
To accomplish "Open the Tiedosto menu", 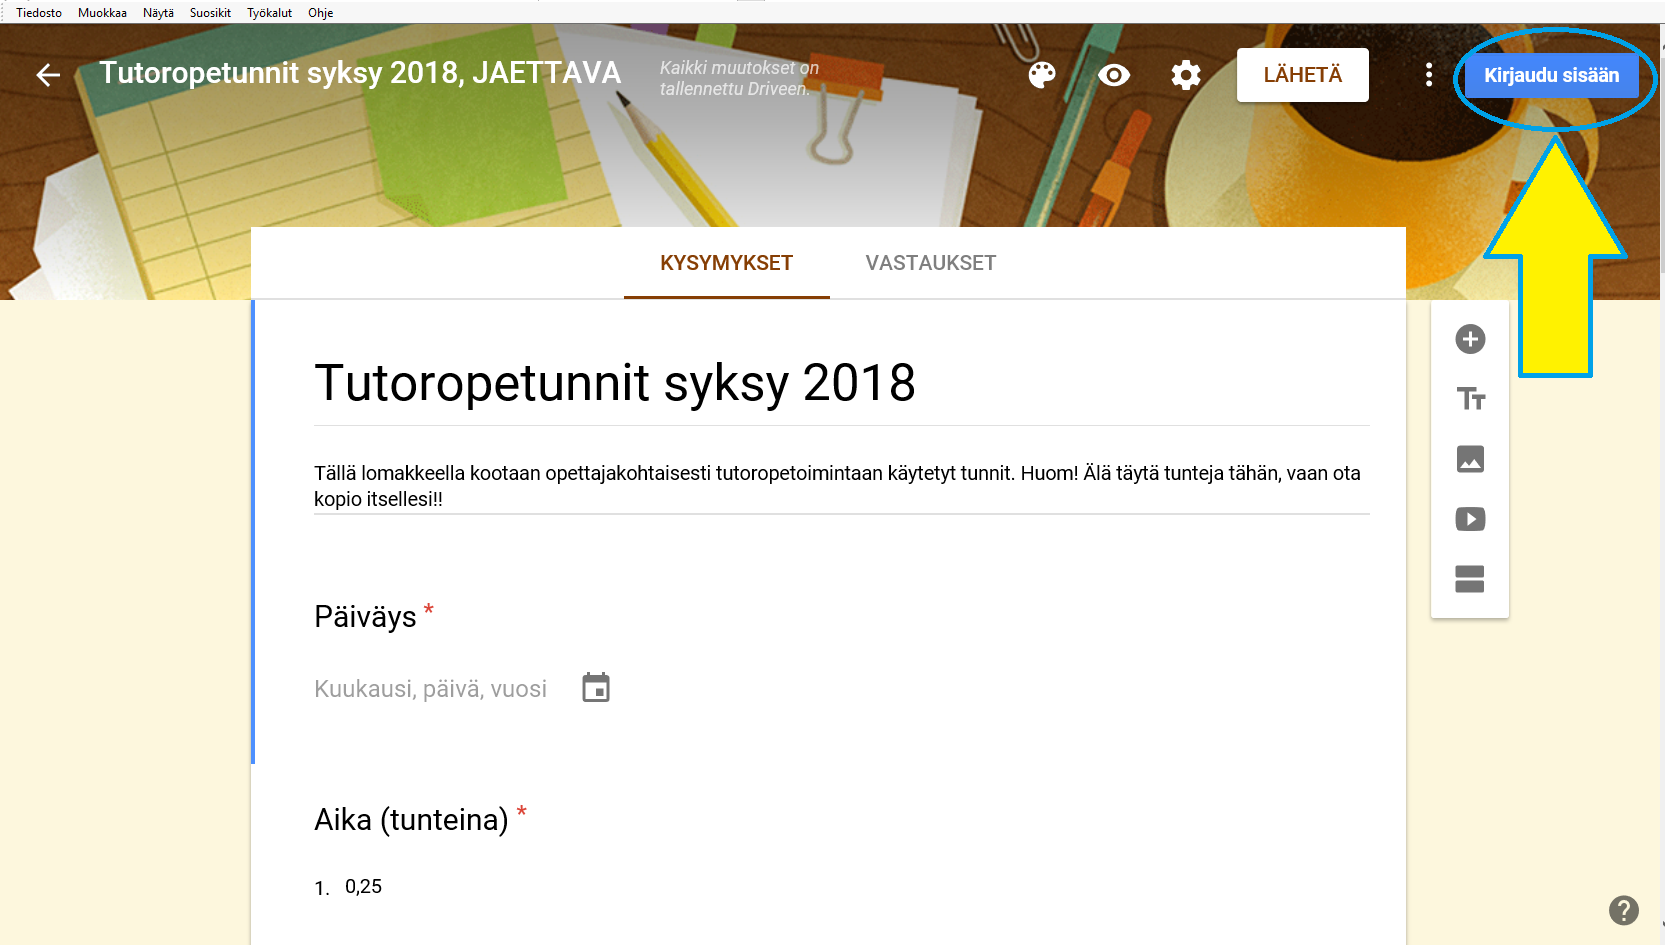I will coord(39,13).
